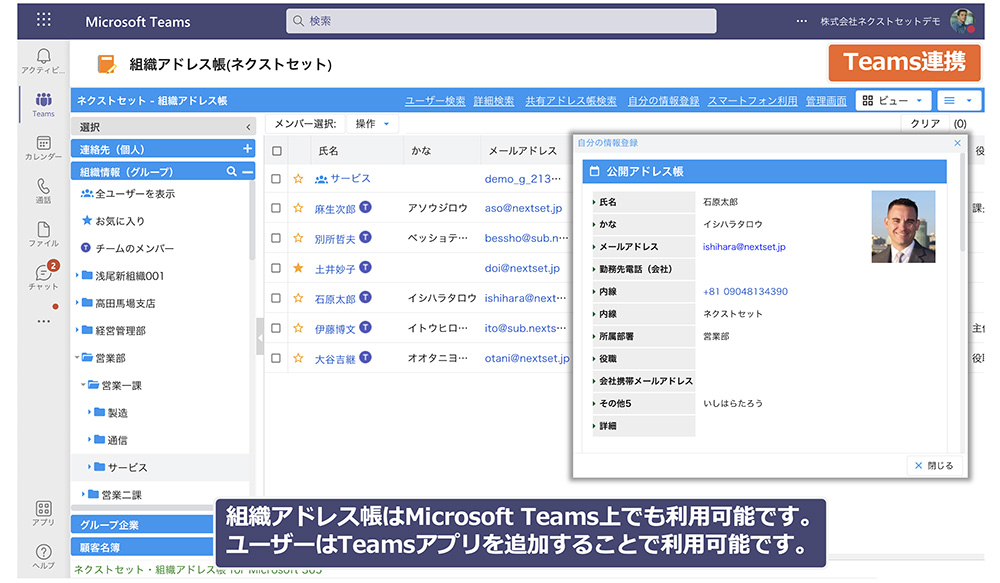Click the dialog's vertical scrollbar

962,202
